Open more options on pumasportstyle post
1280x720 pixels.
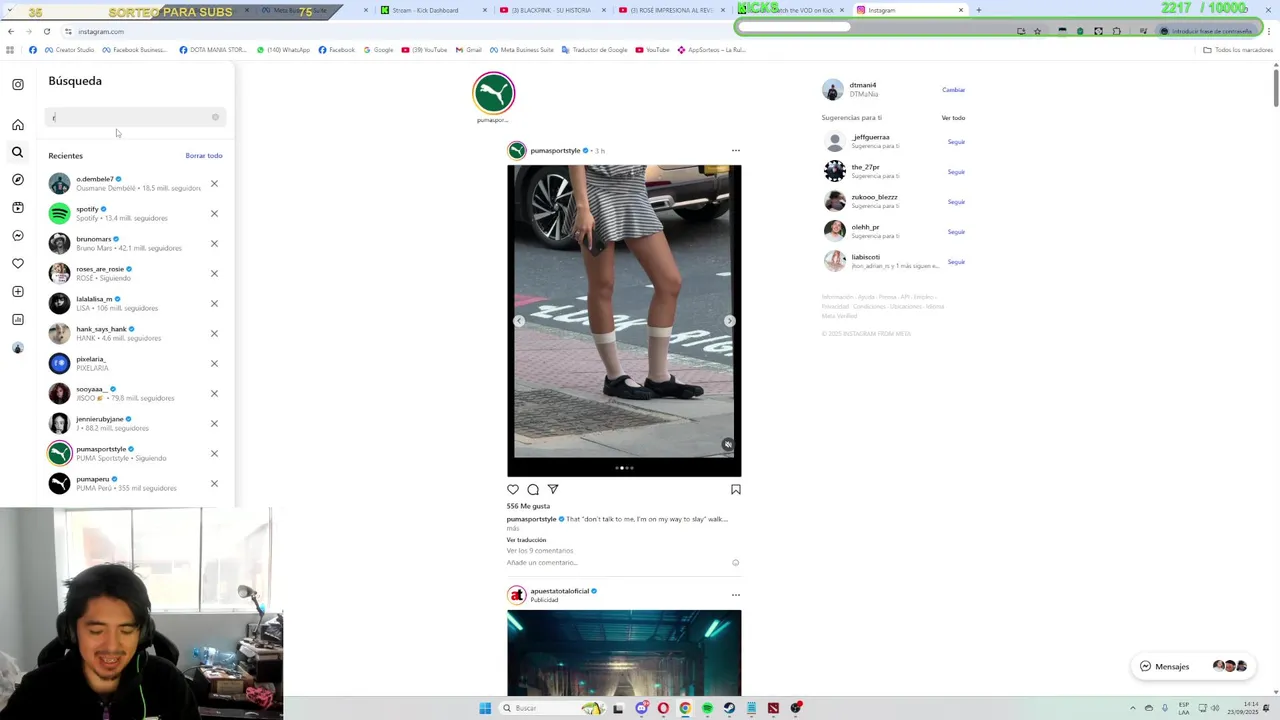coord(735,151)
